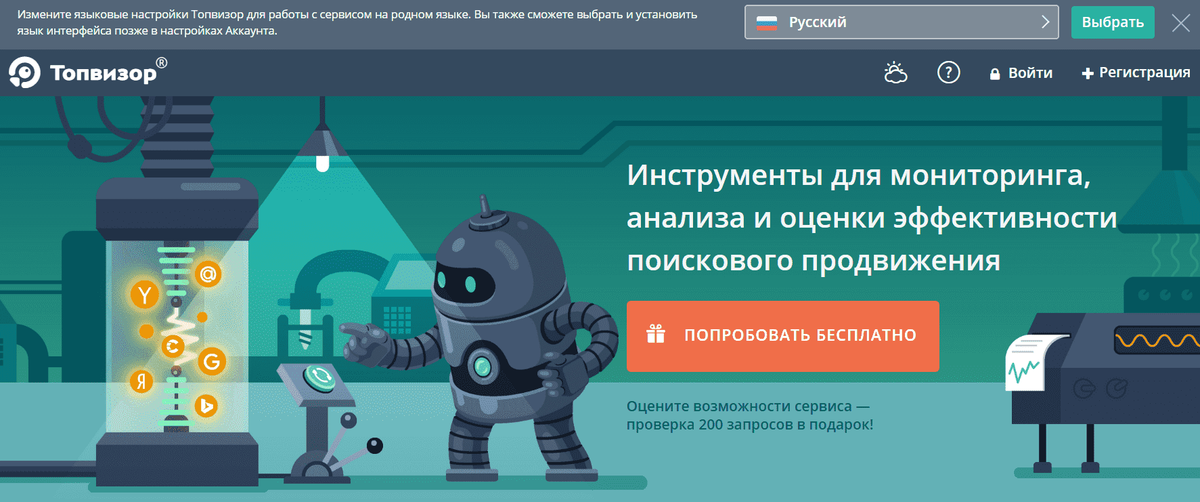Screen dimensions: 1200x502
Task: Click the Топвизор logo
Action: click(88, 72)
